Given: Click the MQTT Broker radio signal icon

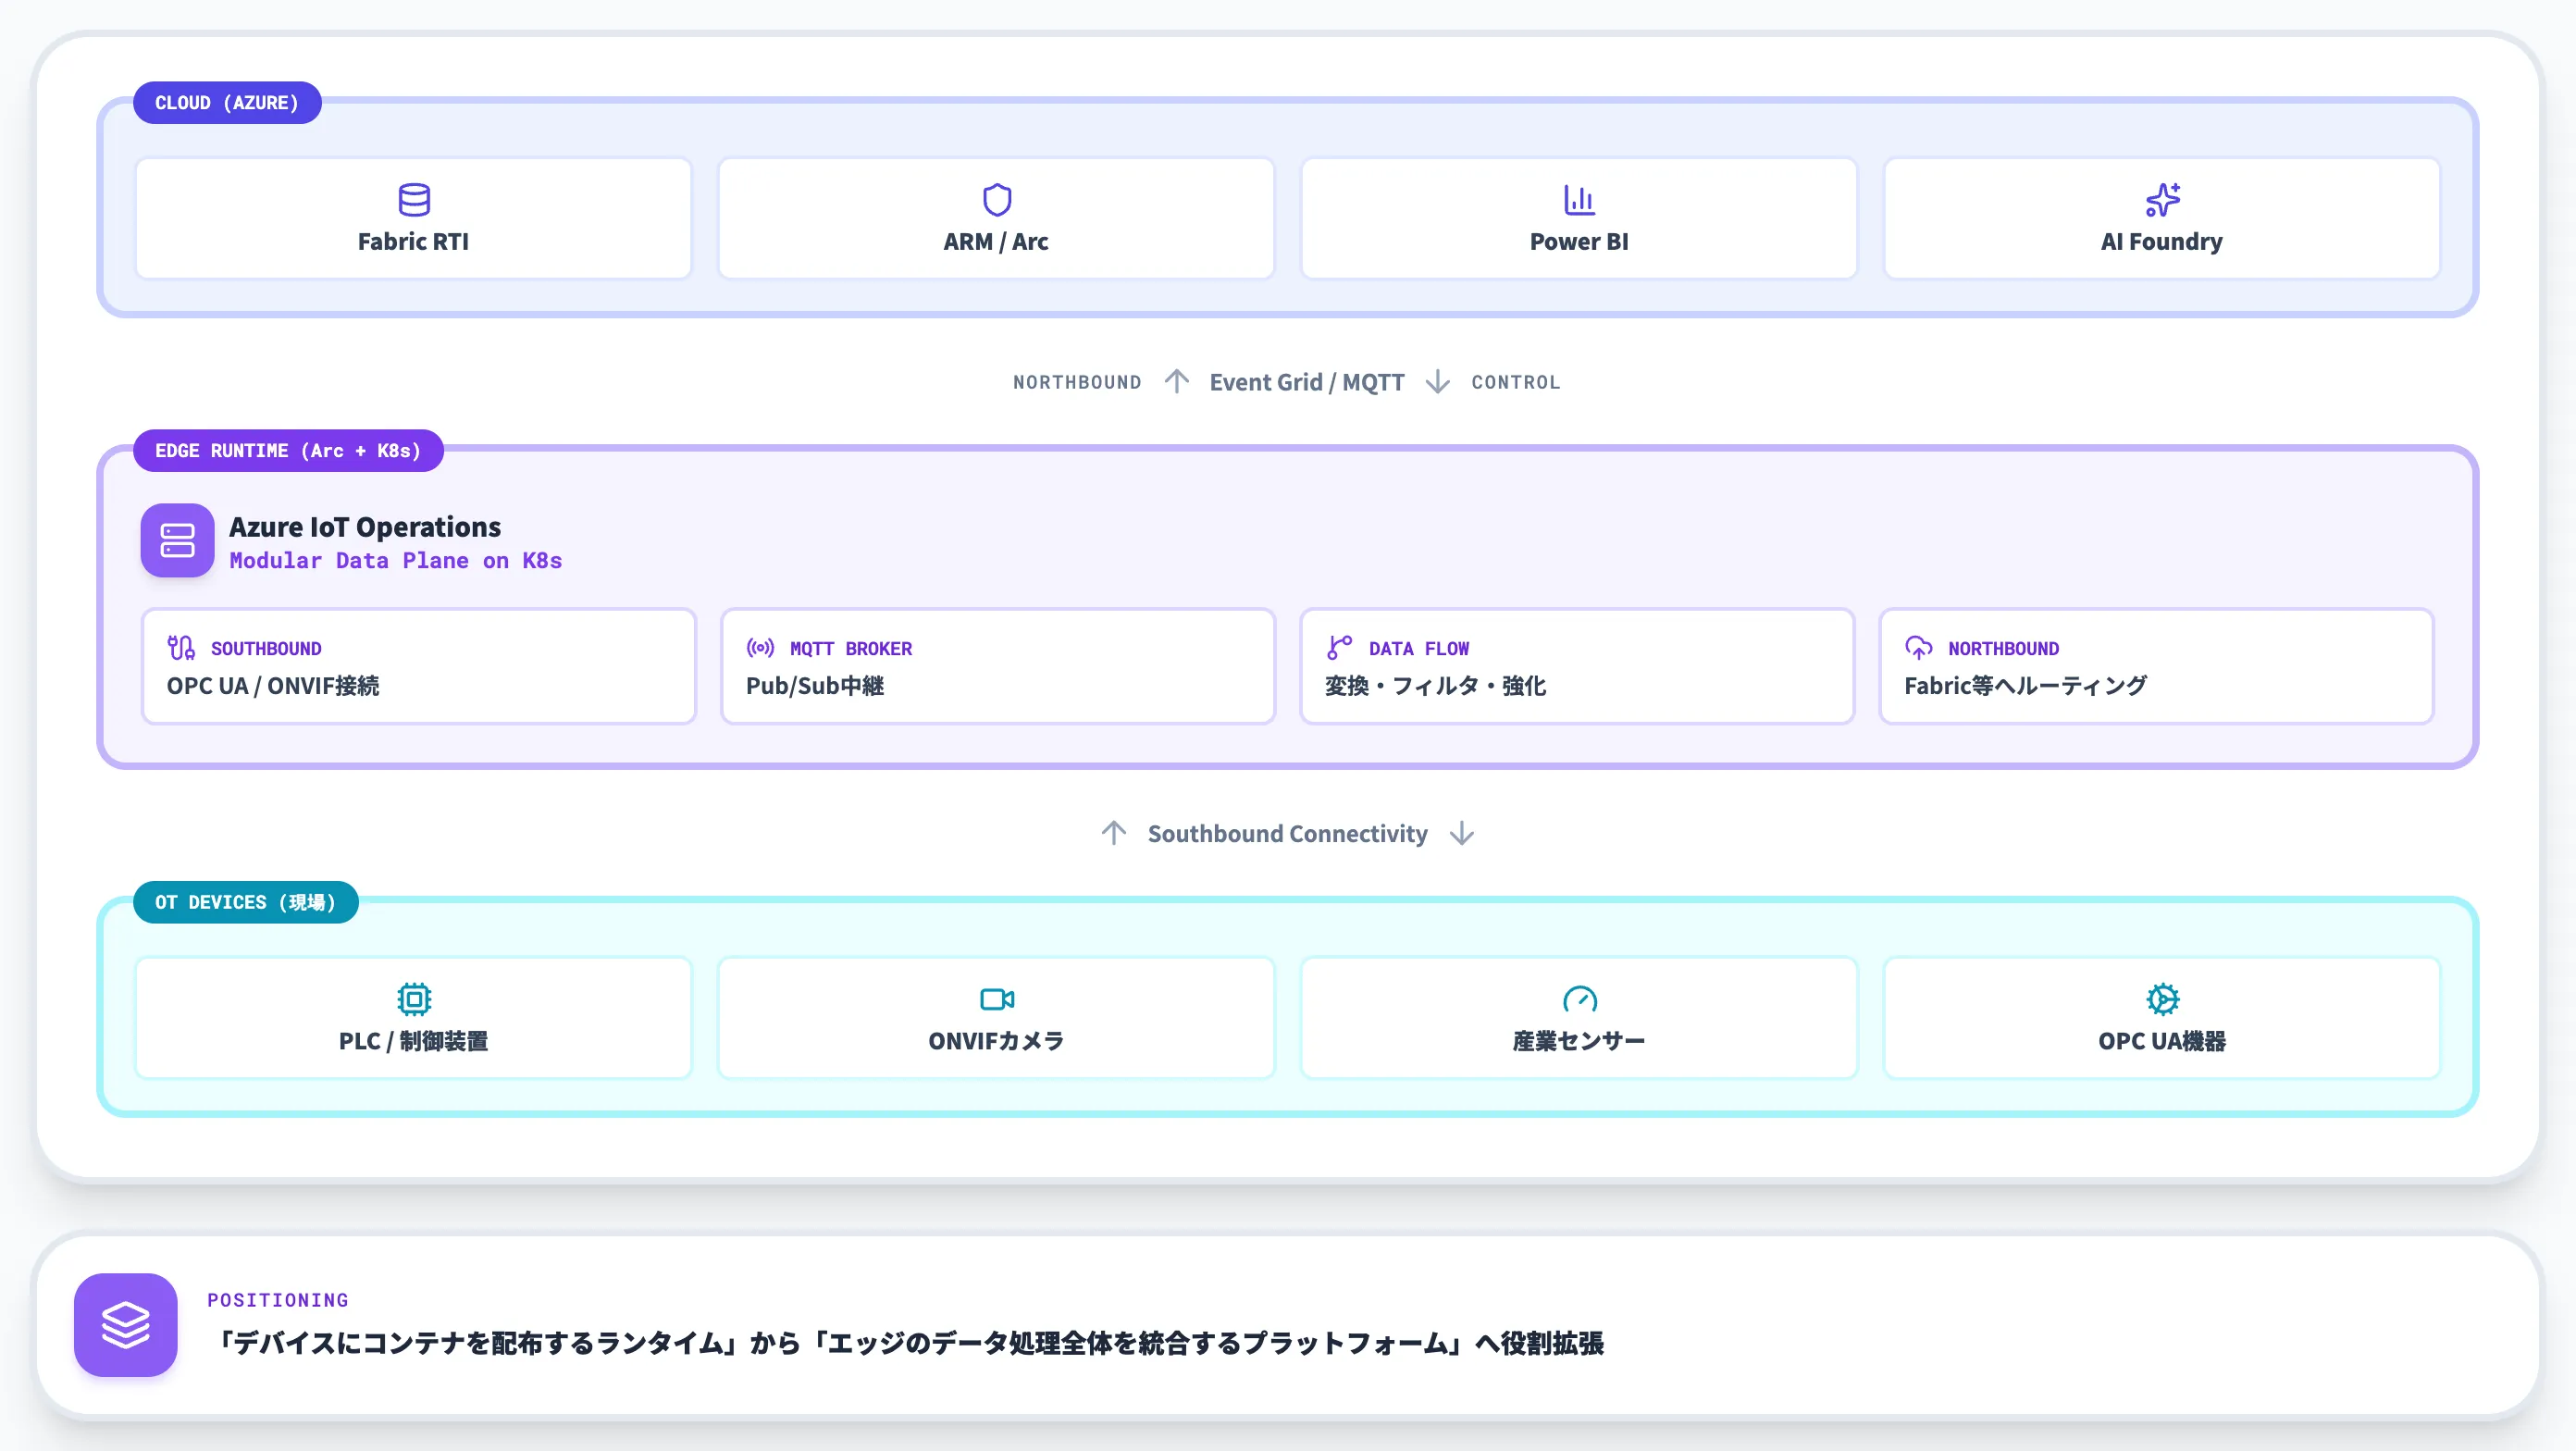Looking at the screenshot, I should (760, 648).
